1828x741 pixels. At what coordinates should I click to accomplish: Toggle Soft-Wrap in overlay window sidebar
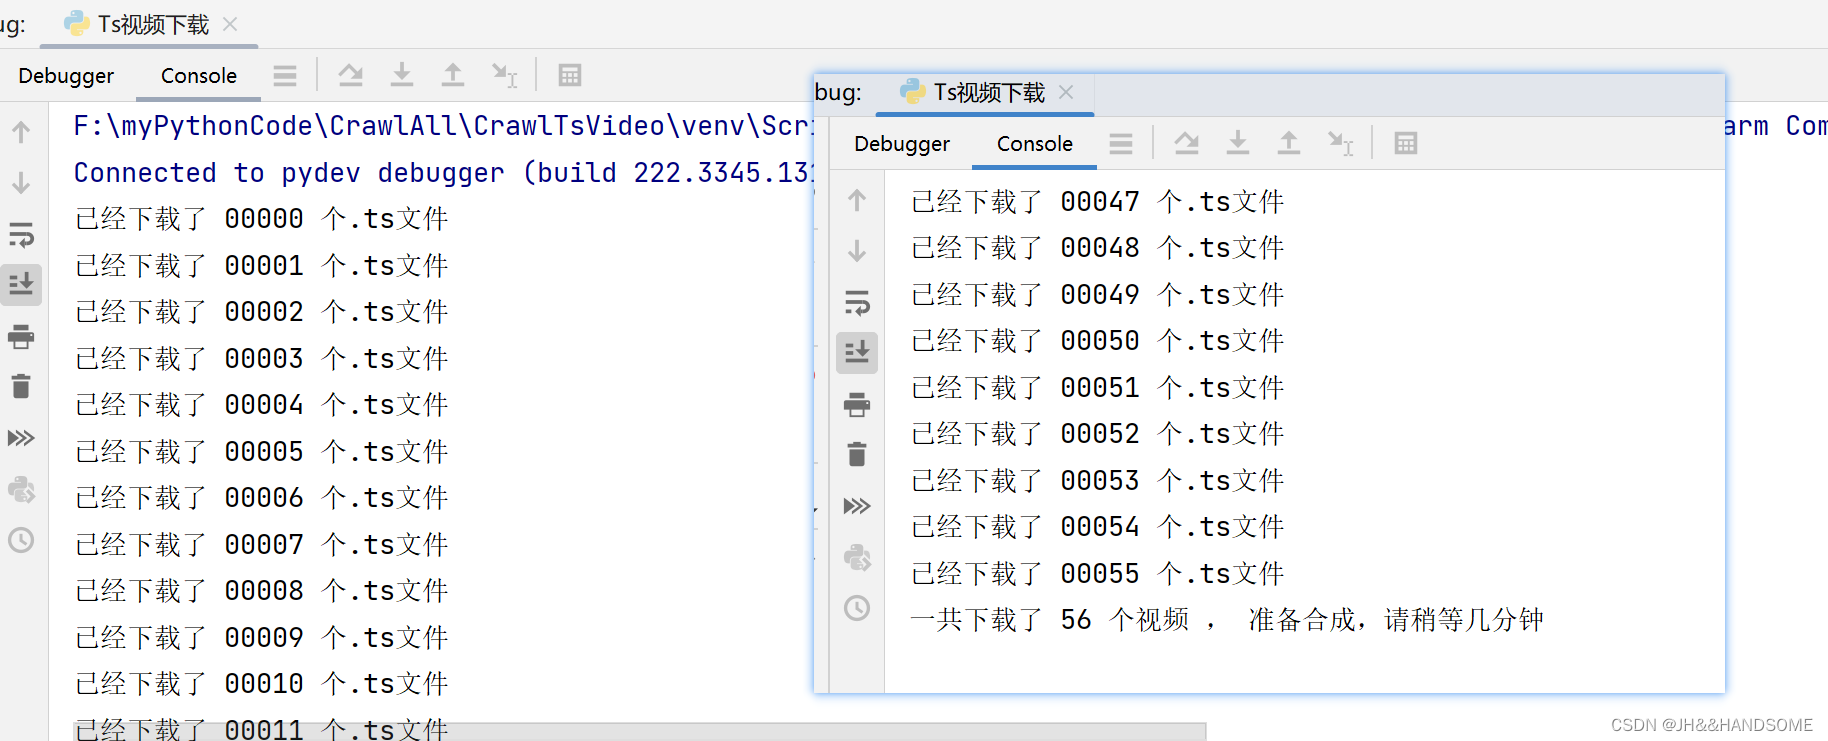click(857, 303)
